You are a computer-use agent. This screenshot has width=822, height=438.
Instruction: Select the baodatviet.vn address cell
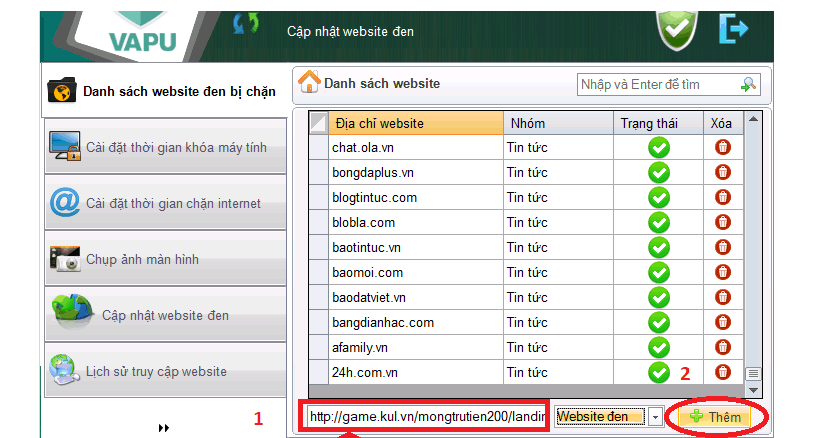click(x=416, y=298)
